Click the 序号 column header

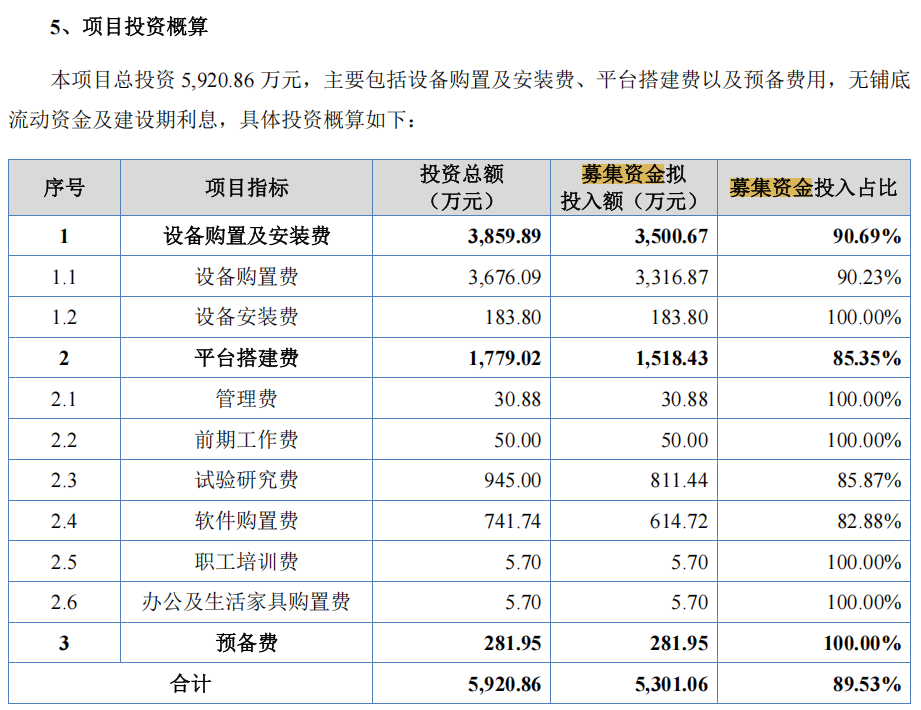click(x=64, y=187)
